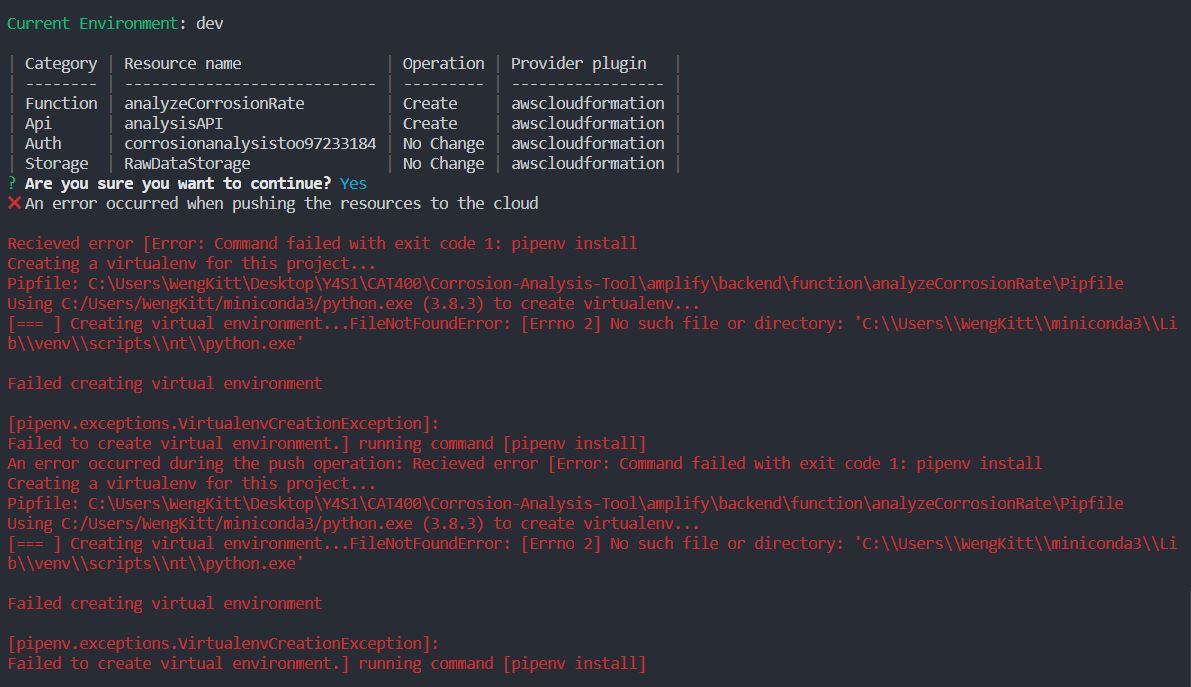Click the "dev" environment value
The height and width of the screenshot is (687, 1191).
[210, 24]
